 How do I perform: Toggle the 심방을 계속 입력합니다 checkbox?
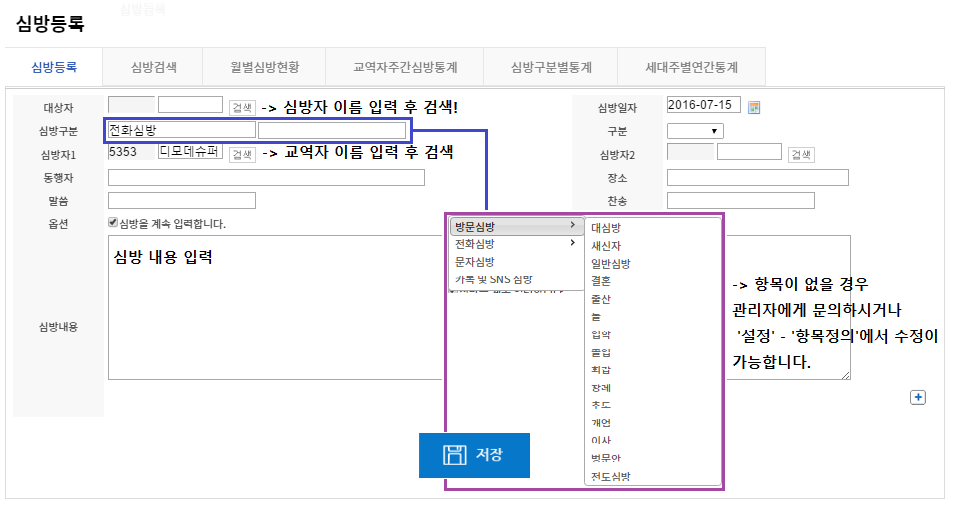coord(113,222)
